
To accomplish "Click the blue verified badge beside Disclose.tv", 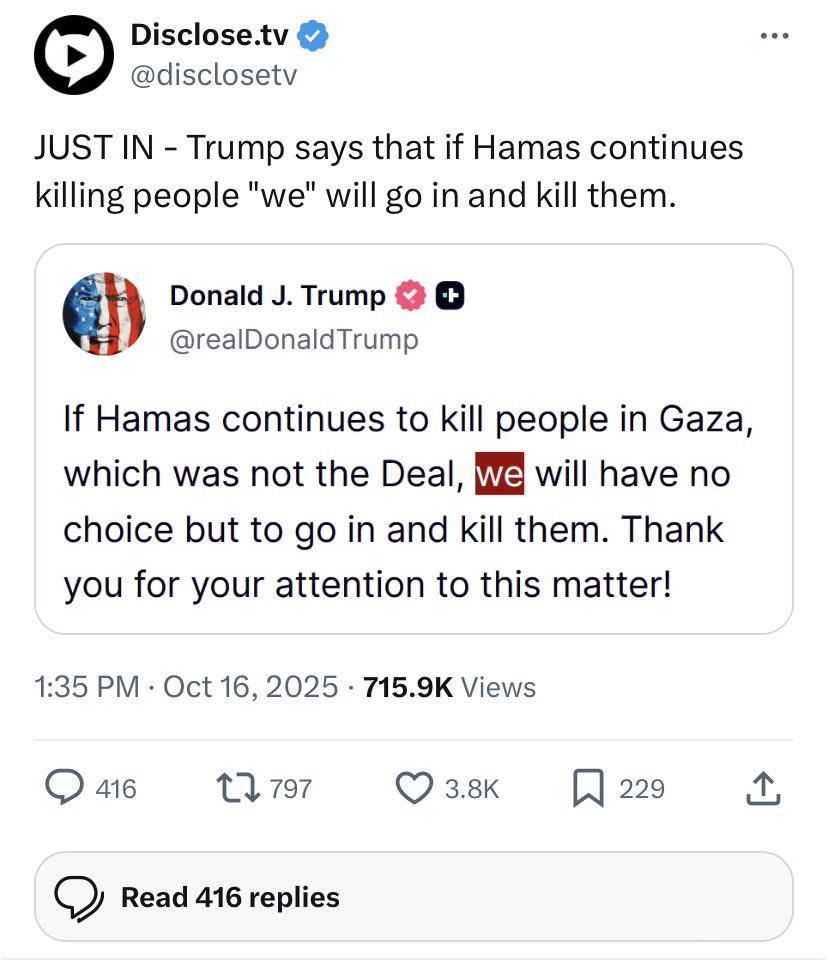I will coord(314,37).
